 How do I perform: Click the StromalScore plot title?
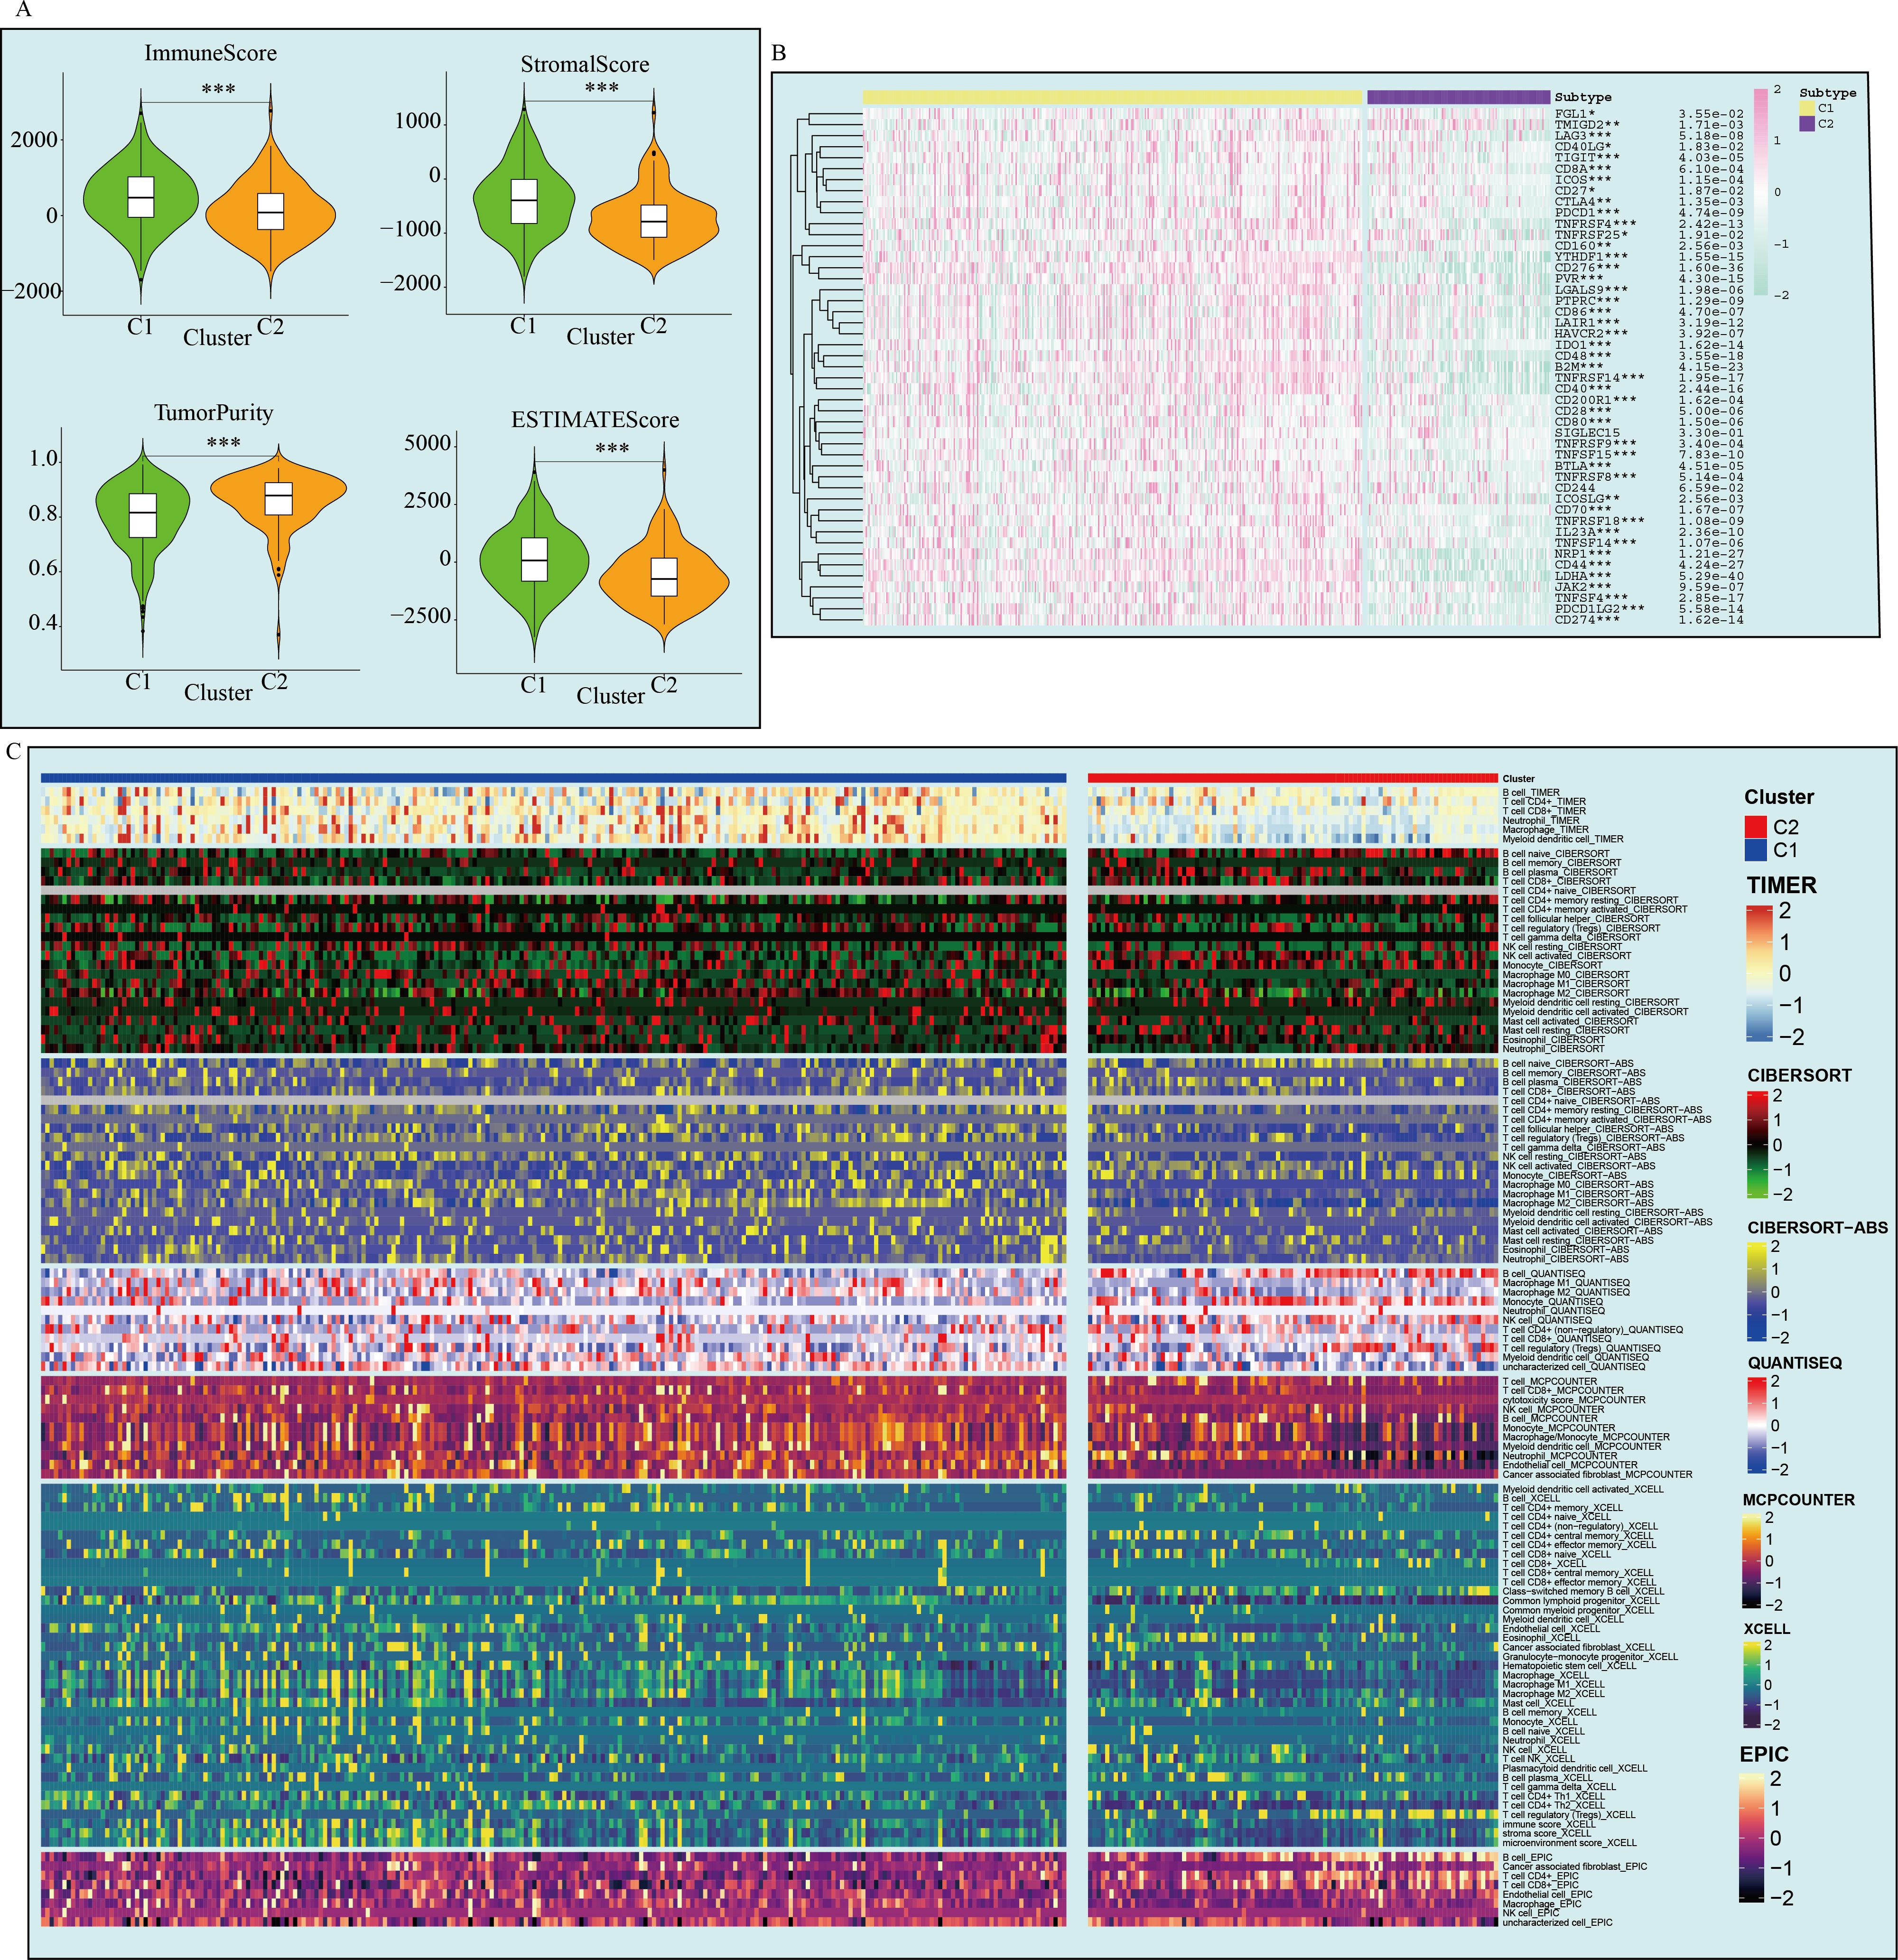pos(584,65)
